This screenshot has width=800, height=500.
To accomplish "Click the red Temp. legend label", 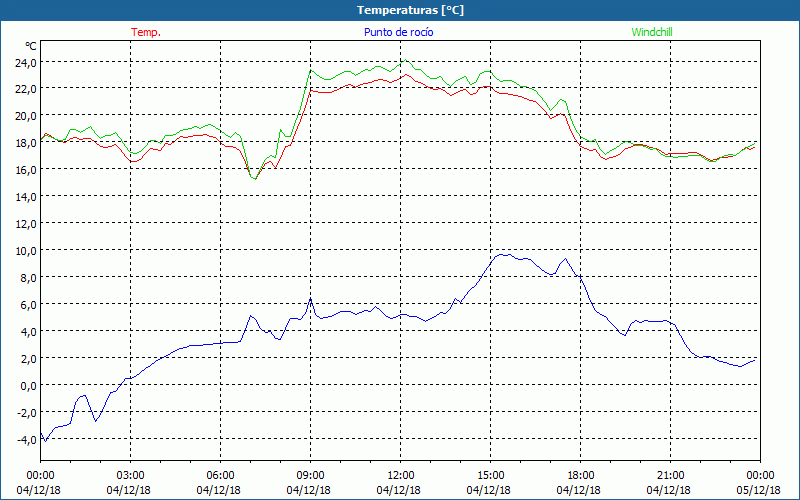I will pyautogui.click(x=146, y=32).
